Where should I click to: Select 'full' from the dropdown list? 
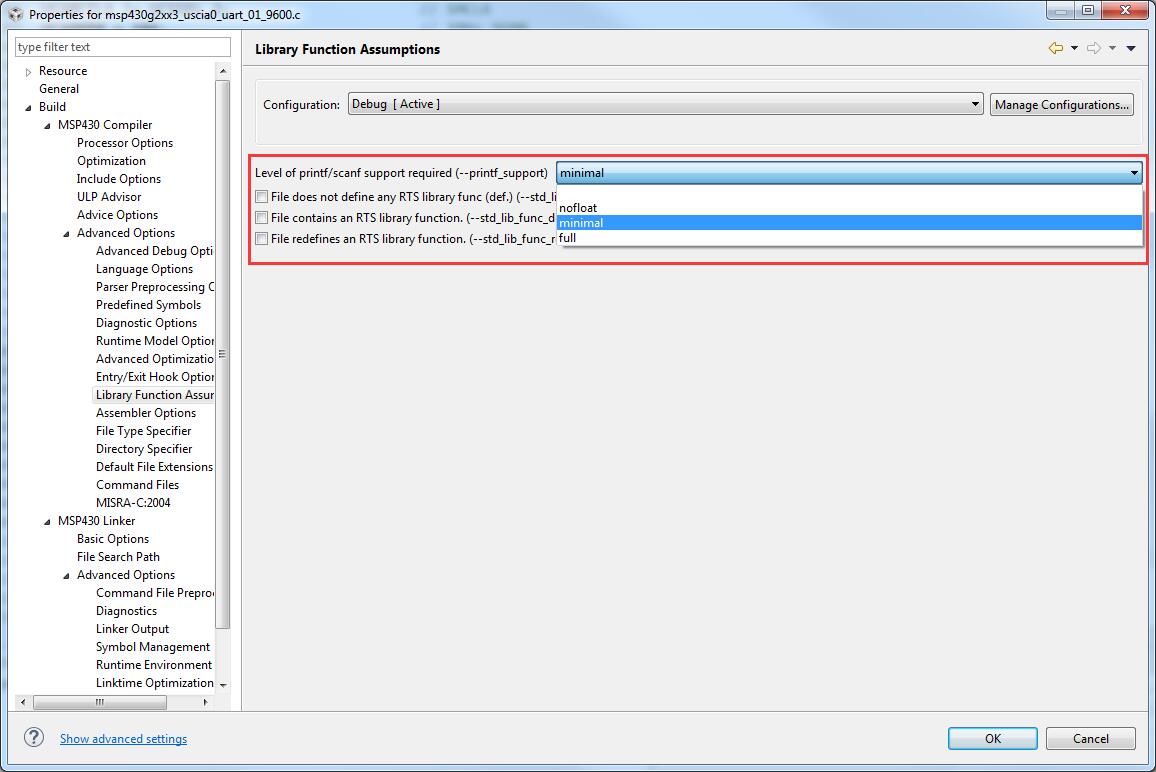(849, 237)
